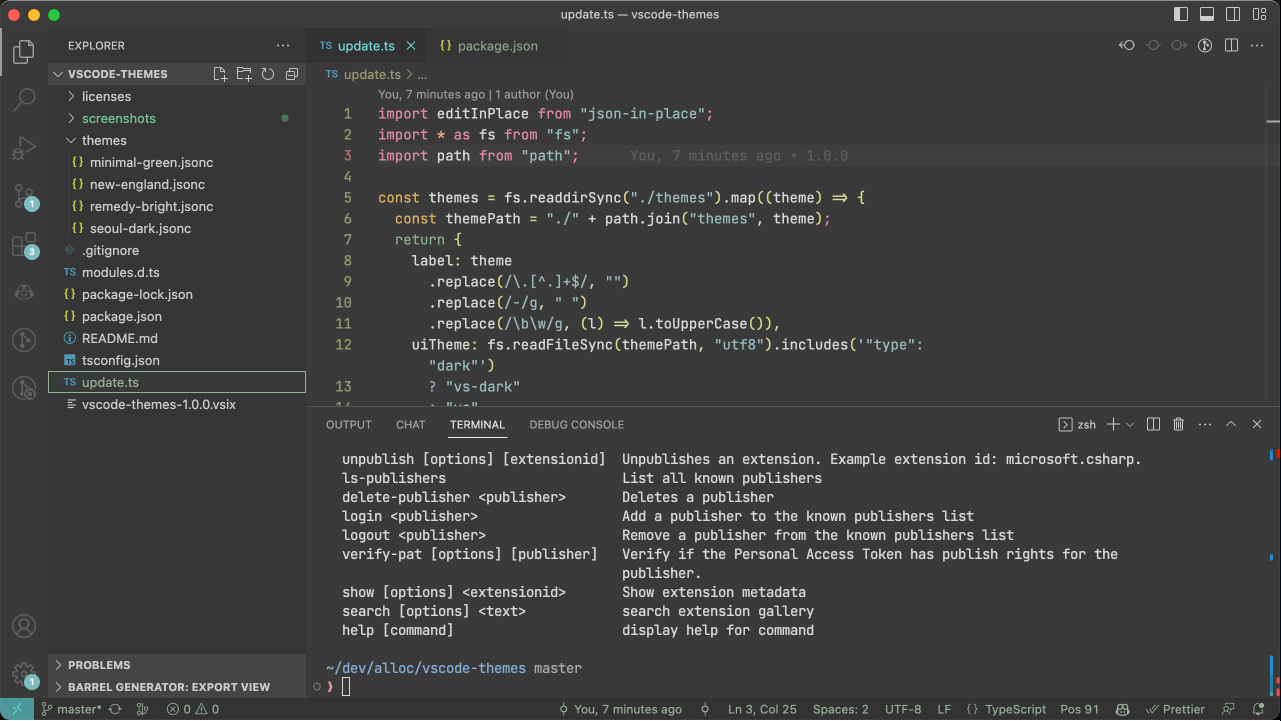
Task: Collapse VSCODE-THEMES root section
Action: pyautogui.click(x=118, y=74)
